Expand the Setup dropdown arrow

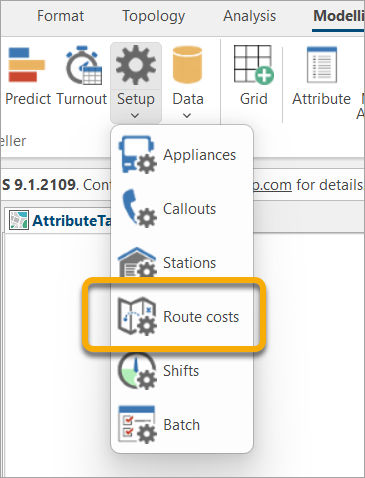coord(135,116)
